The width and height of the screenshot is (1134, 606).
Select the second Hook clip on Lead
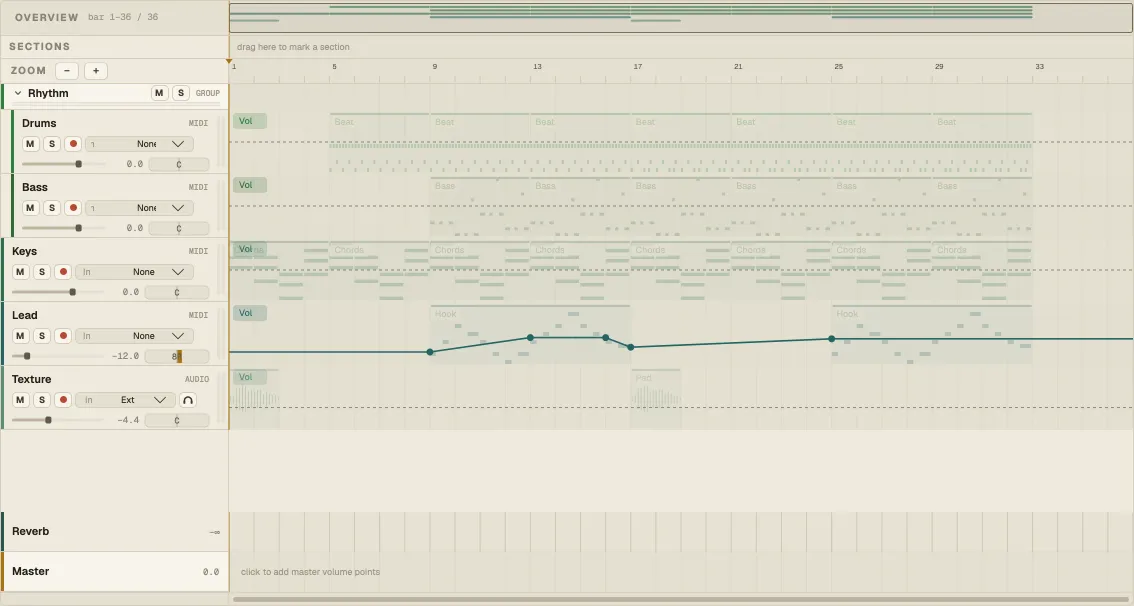click(932, 334)
